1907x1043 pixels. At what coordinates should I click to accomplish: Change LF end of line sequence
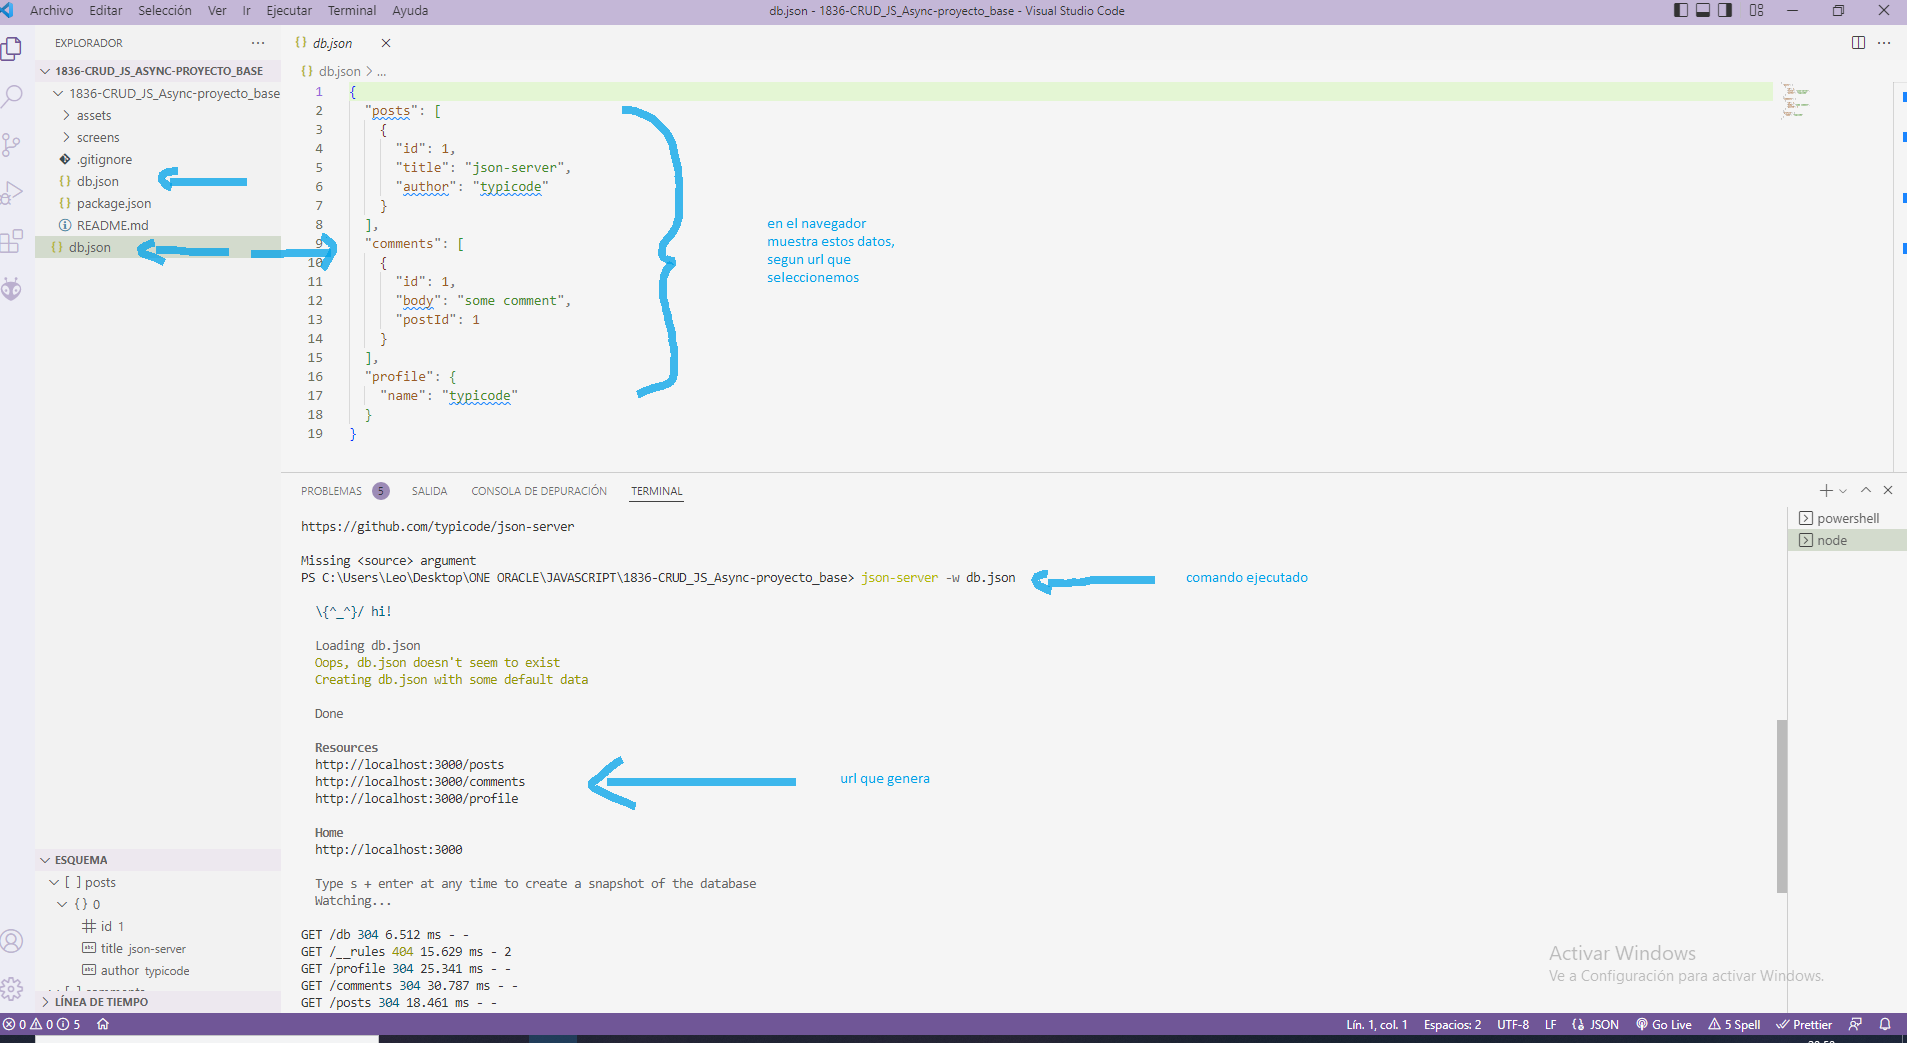(x=1551, y=1024)
